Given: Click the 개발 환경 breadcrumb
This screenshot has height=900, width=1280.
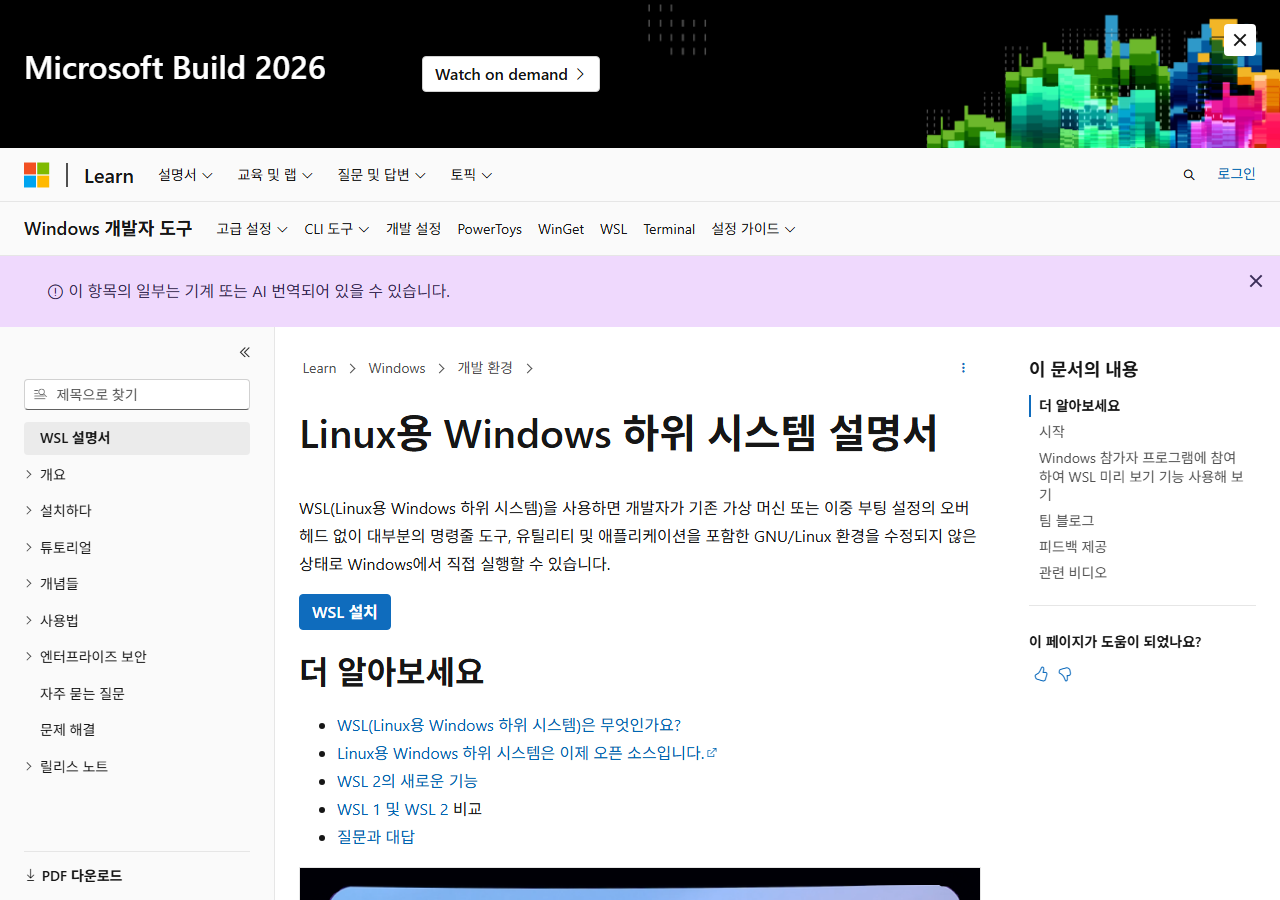Looking at the screenshot, I should 485,368.
